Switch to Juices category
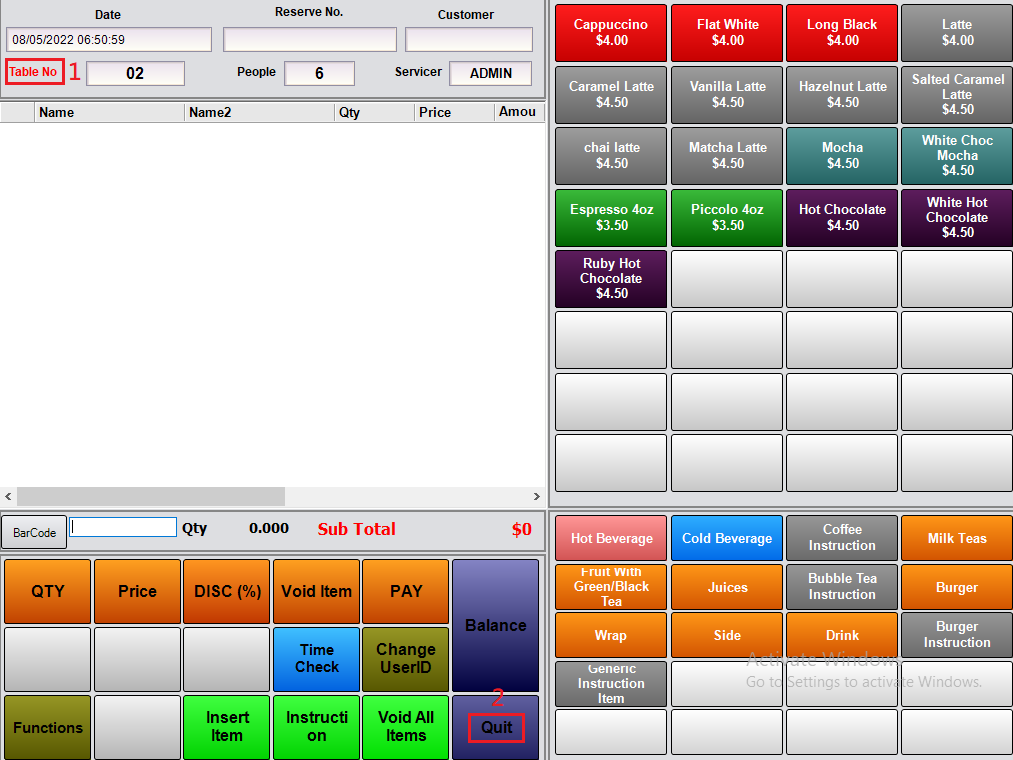Viewport: 1013px width, 760px height. 727,587
